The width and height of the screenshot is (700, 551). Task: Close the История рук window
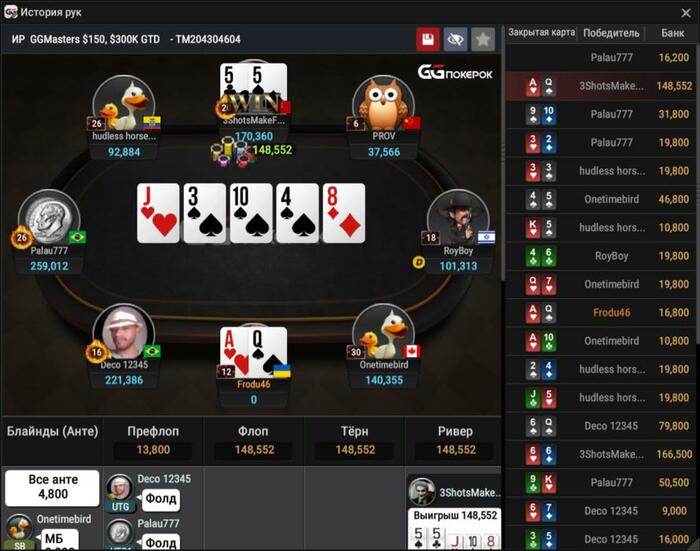tap(686, 13)
